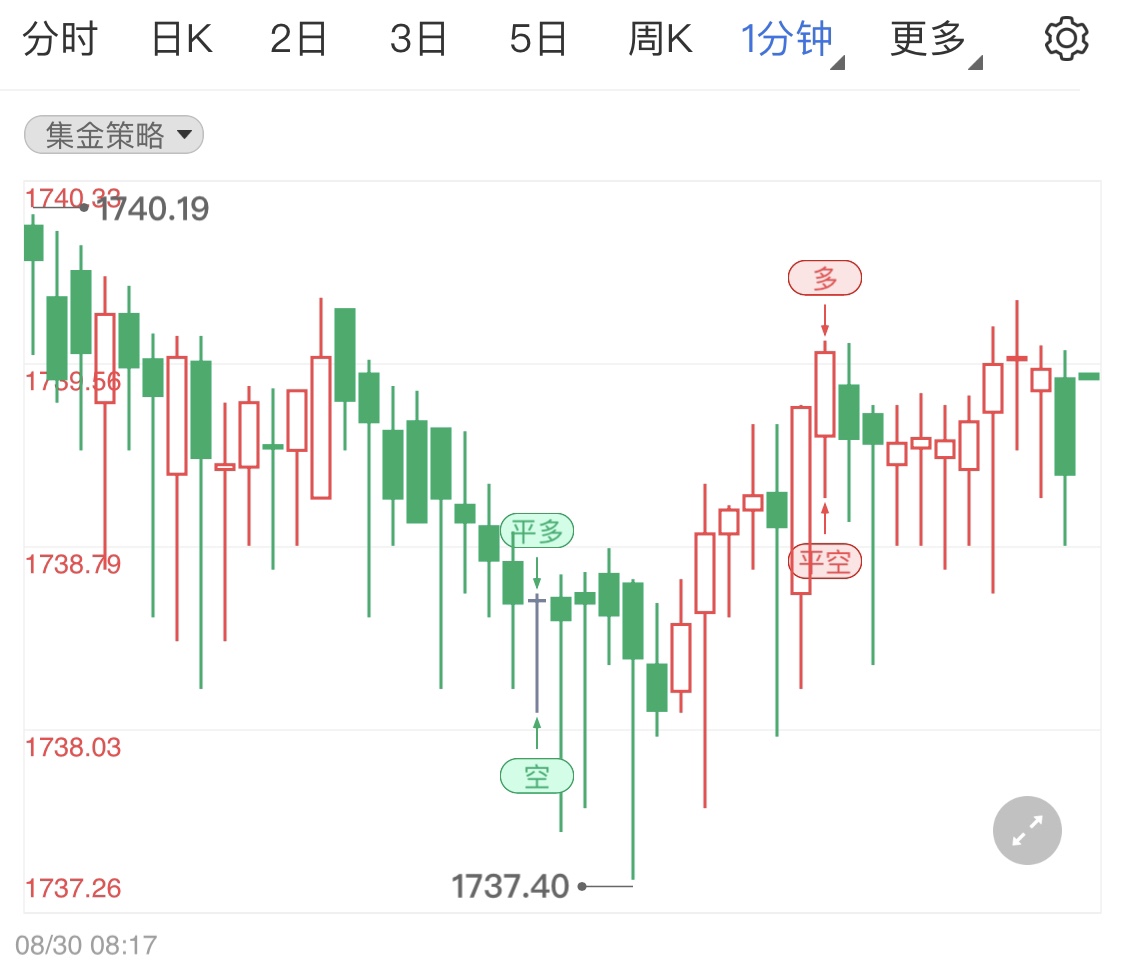Select the 5日 tab

click(x=538, y=40)
